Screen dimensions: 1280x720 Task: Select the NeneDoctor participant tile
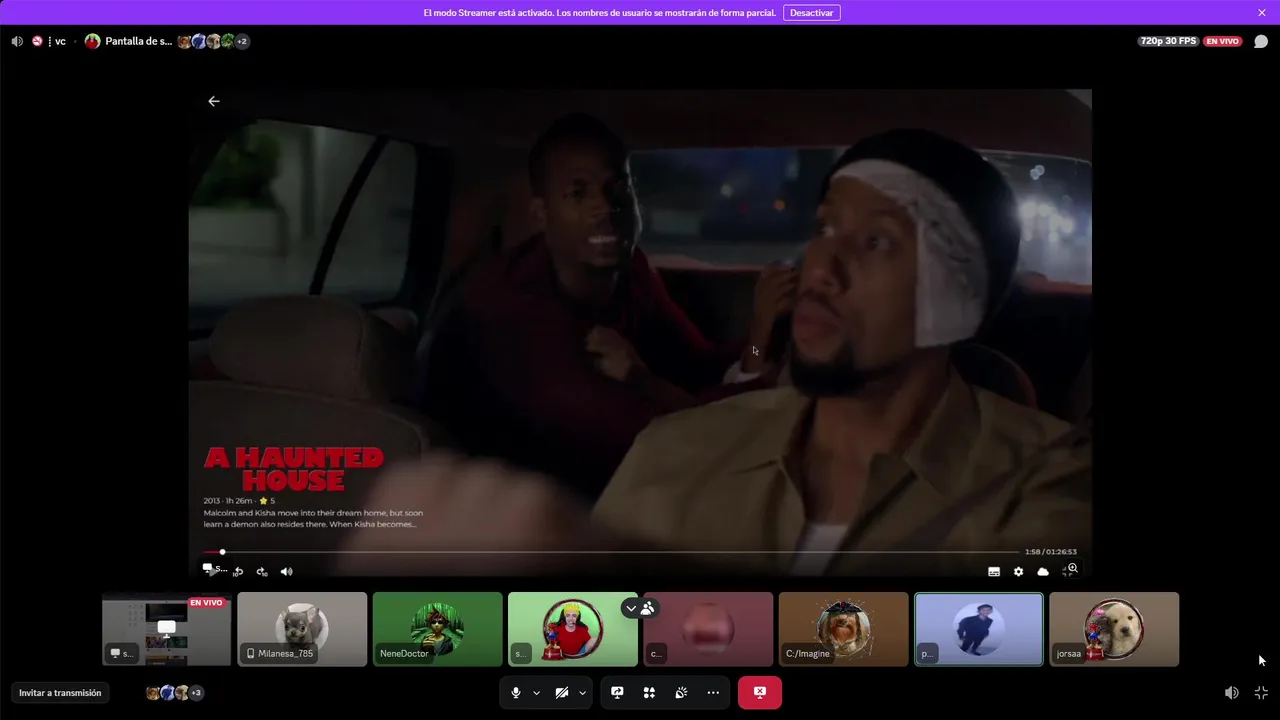tap(437, 629)
